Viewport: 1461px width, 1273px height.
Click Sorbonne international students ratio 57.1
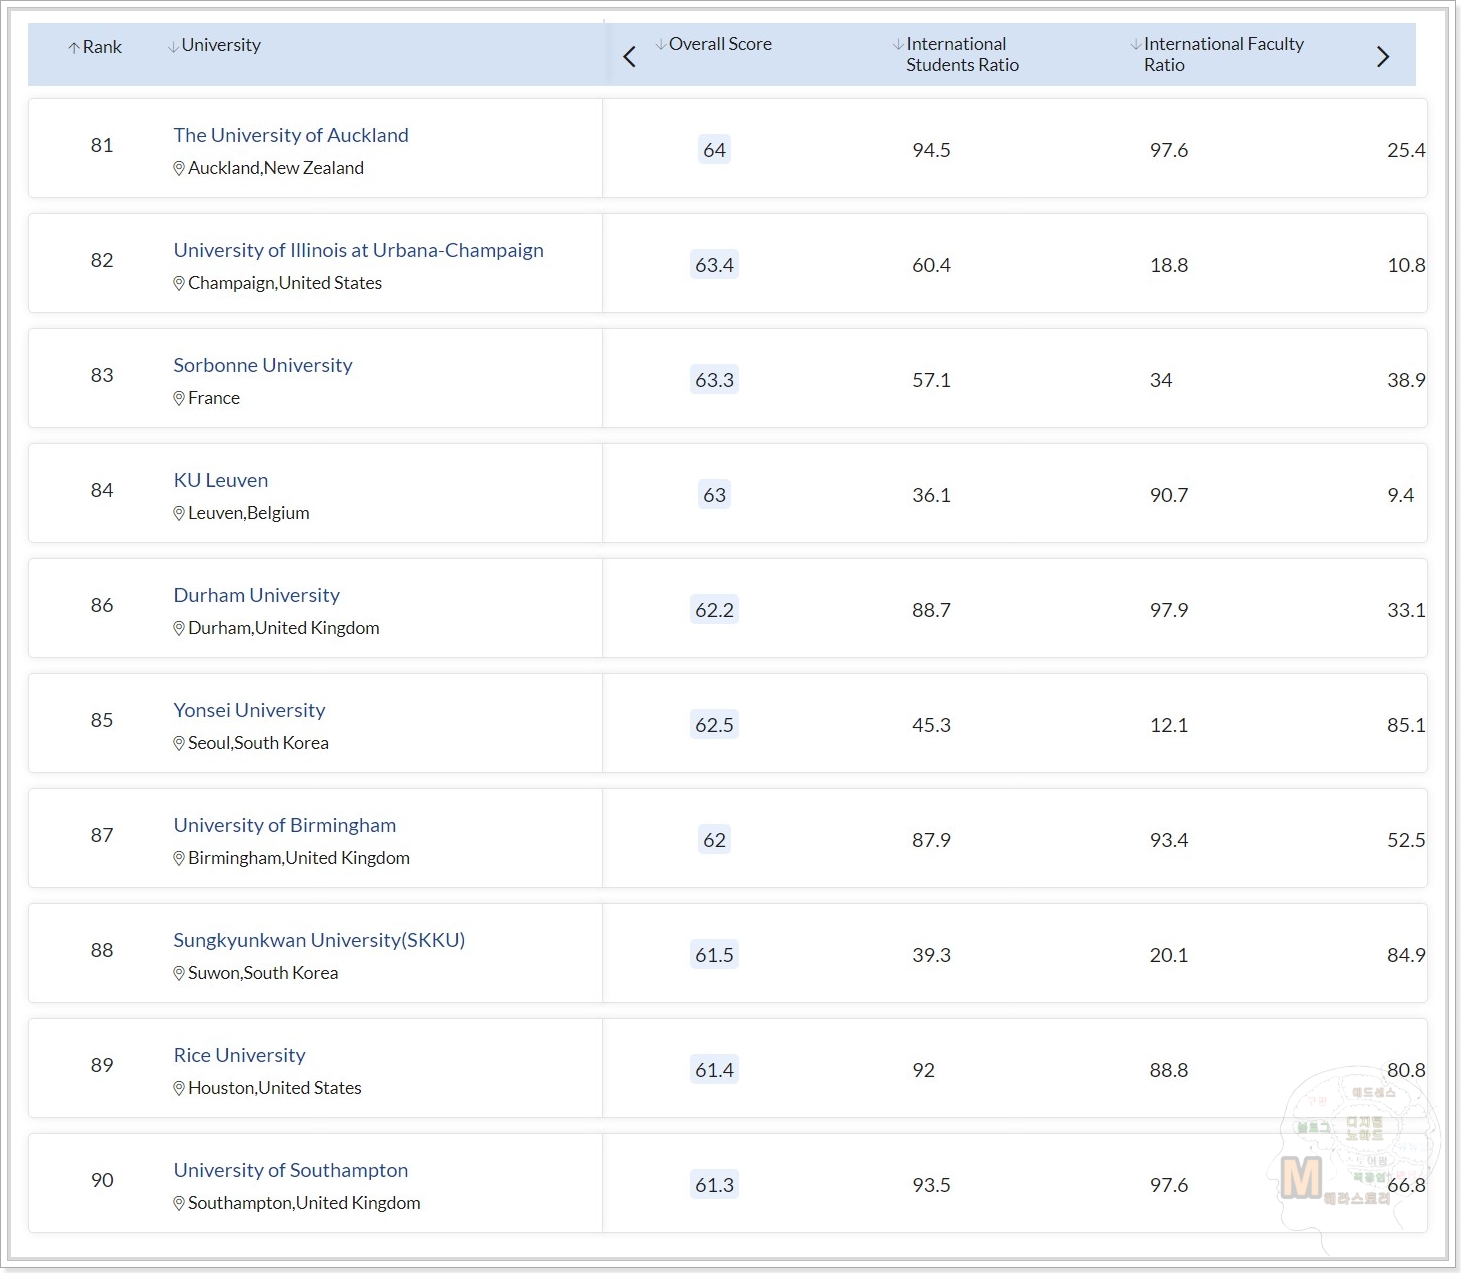(x=931, y=380)
